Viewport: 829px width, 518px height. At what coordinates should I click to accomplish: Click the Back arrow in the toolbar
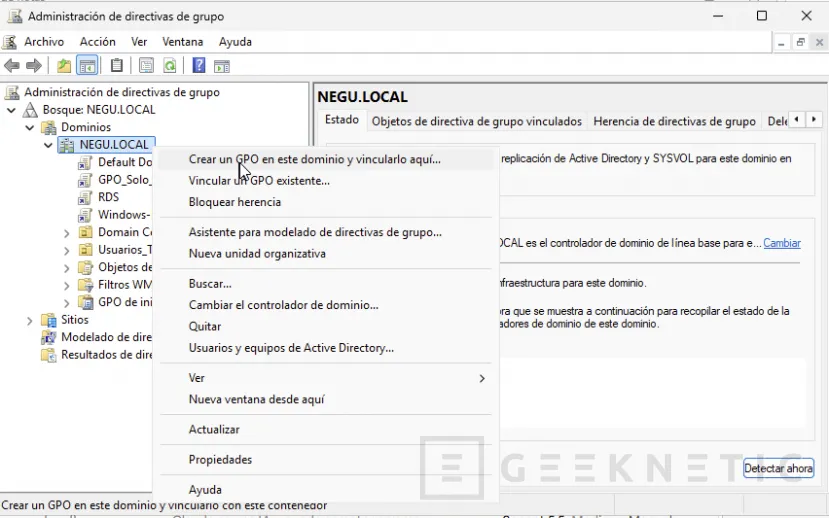[x=12, y=66]
